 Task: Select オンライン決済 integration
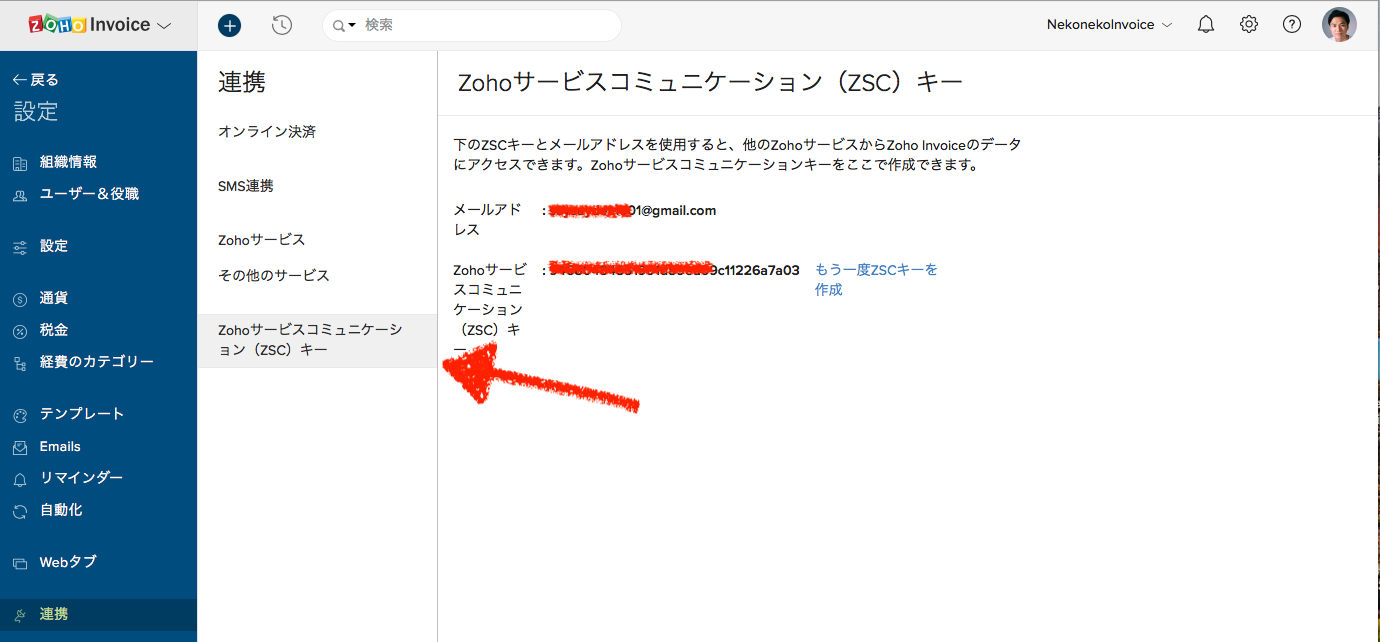(267, 132)
